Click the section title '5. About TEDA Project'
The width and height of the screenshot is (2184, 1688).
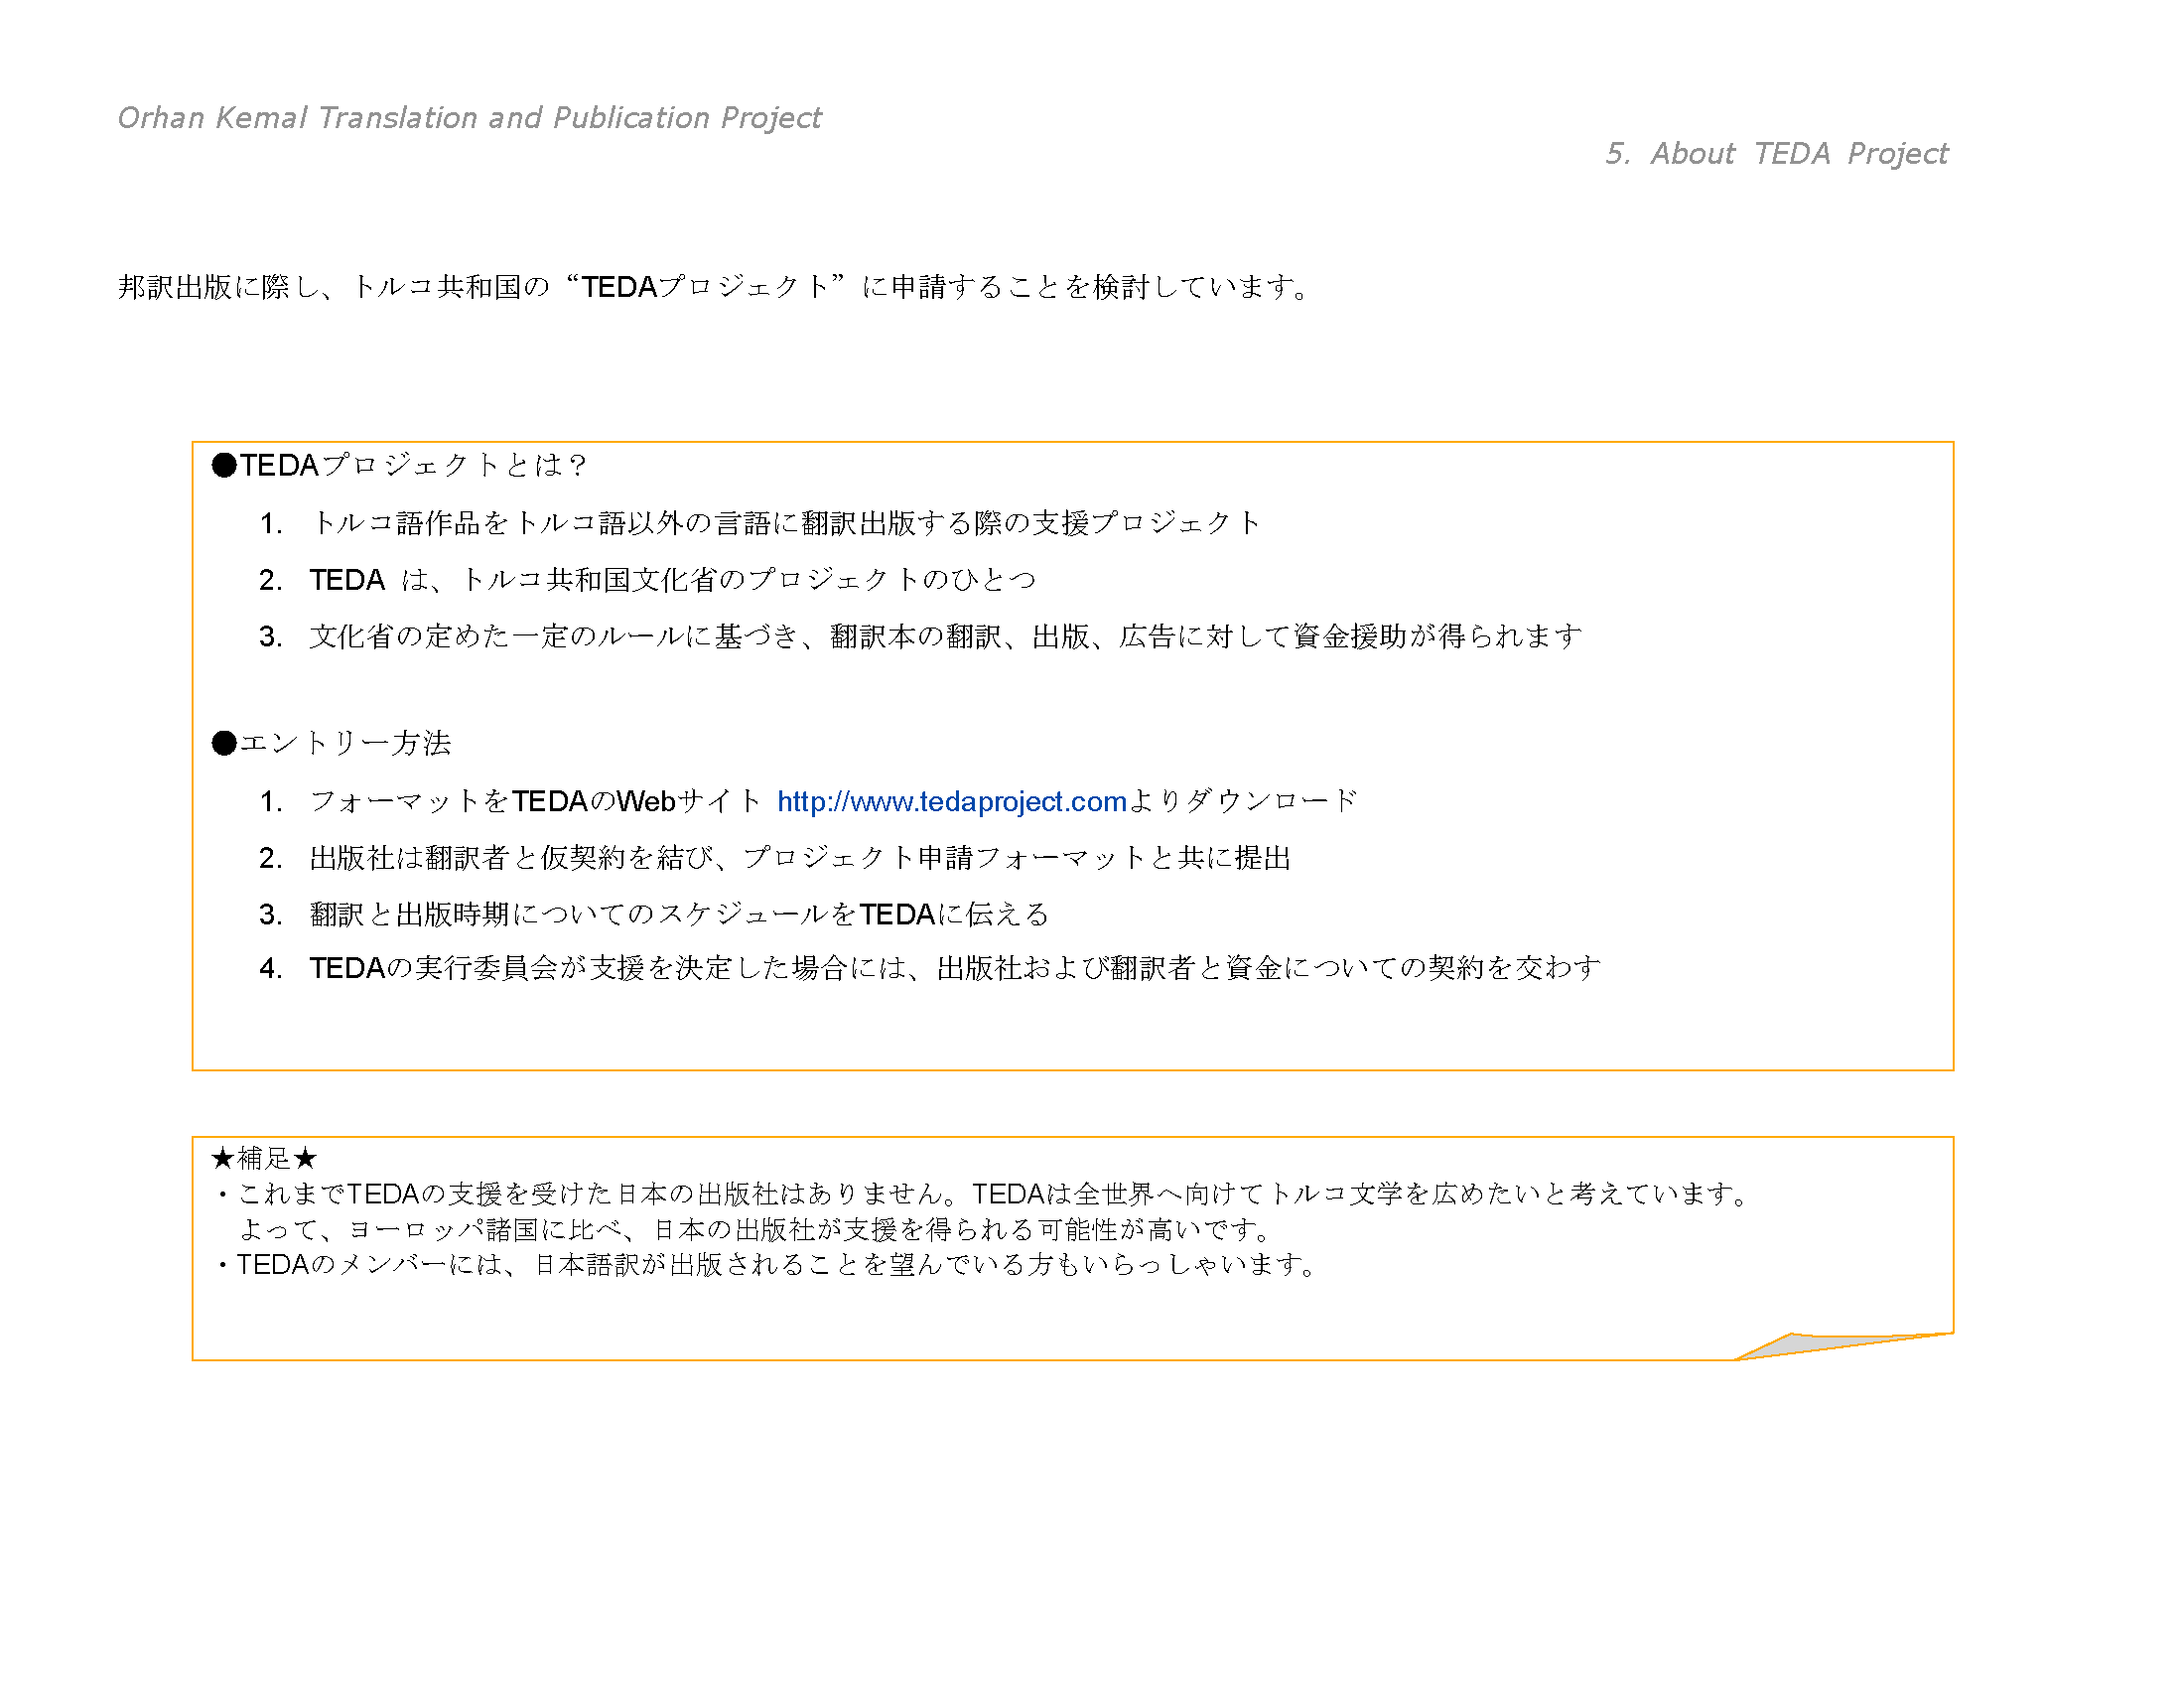tap(1777, 154)
